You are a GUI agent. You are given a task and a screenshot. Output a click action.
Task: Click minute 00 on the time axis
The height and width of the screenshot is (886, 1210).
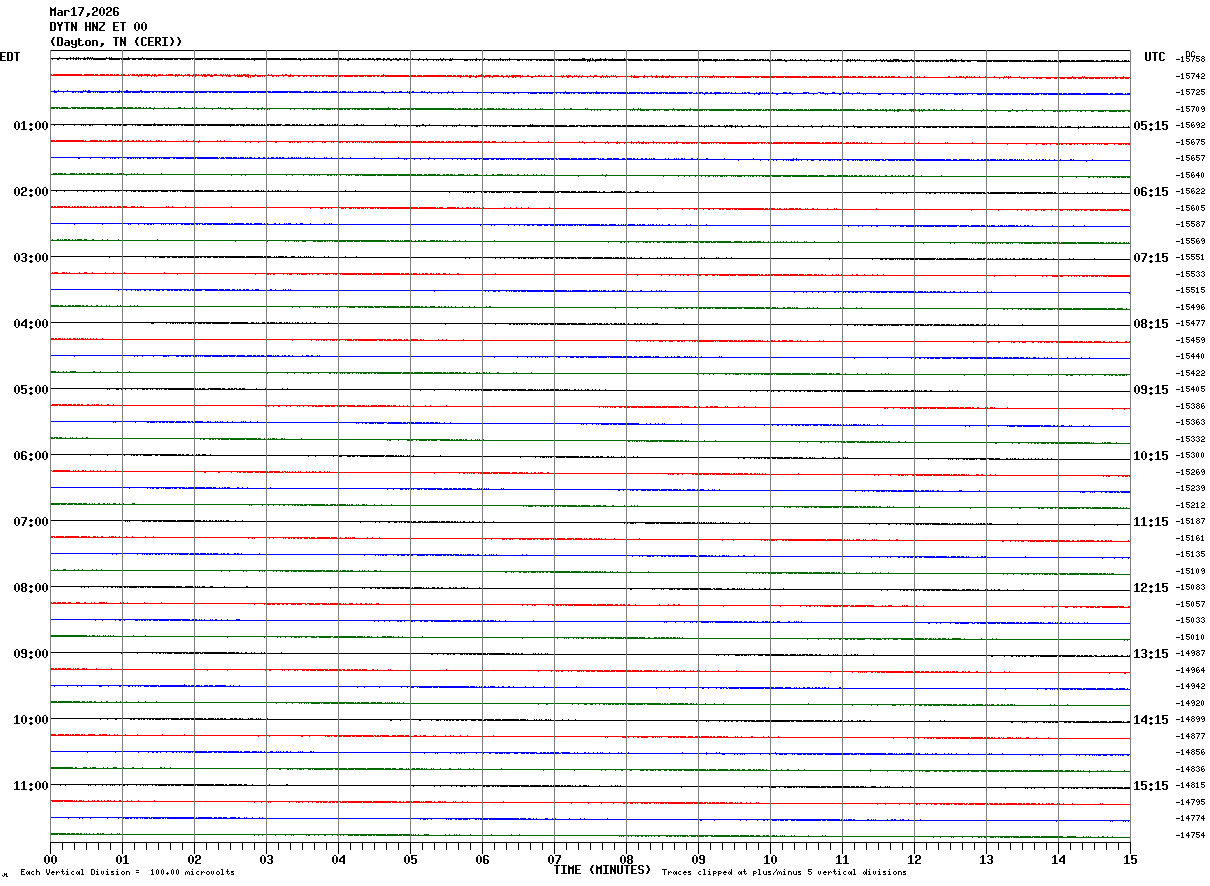50,859
